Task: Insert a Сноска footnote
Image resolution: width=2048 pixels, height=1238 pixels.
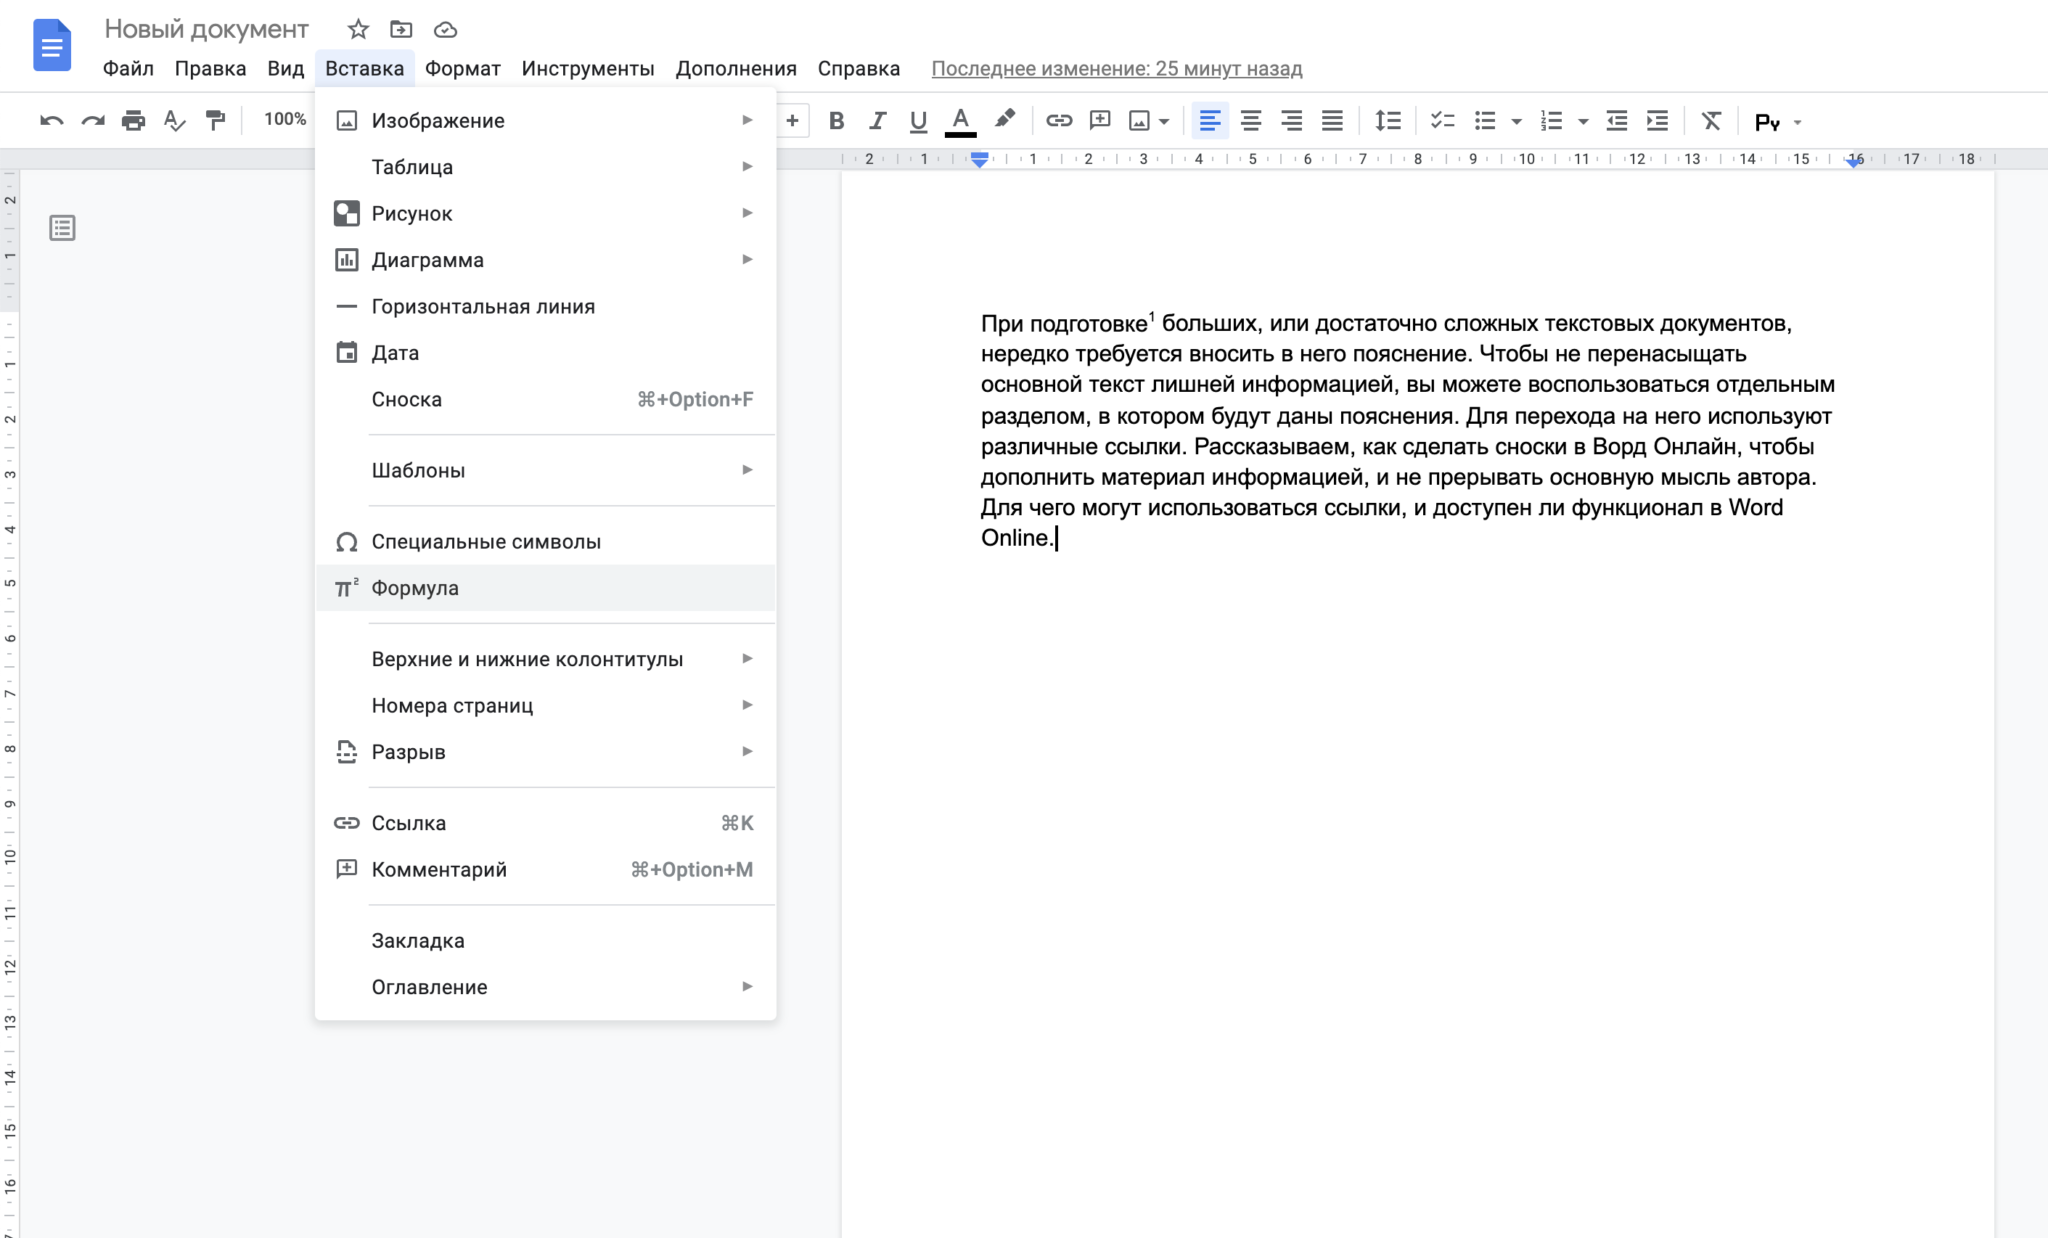Action: coord(545,399)
